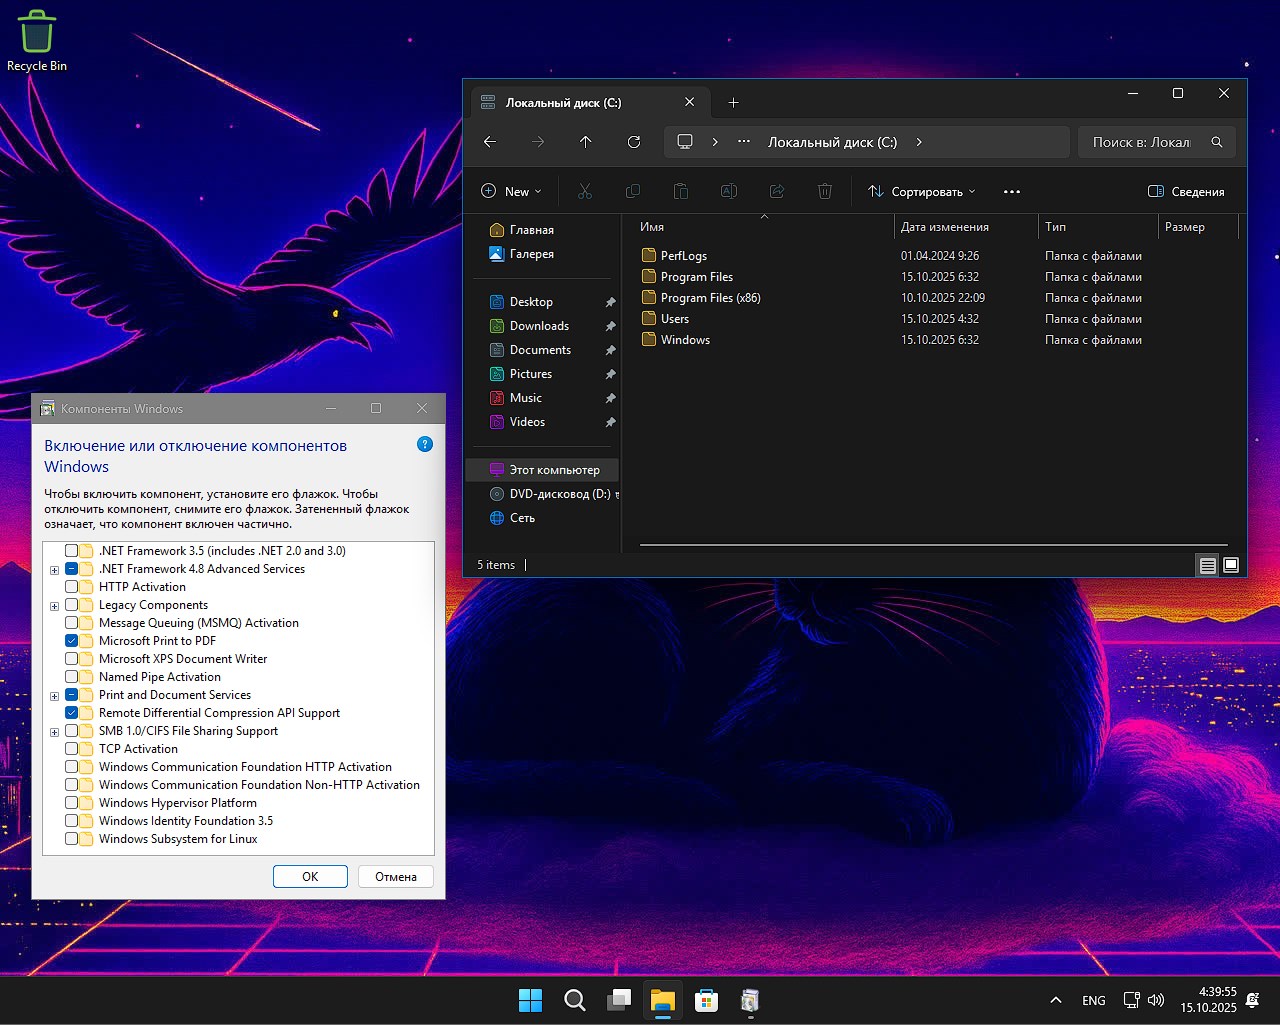The height and width of the screenshot is (1025, 1280).
Task: Uncheck Microsoft Print to PDF
Action: 72,641
